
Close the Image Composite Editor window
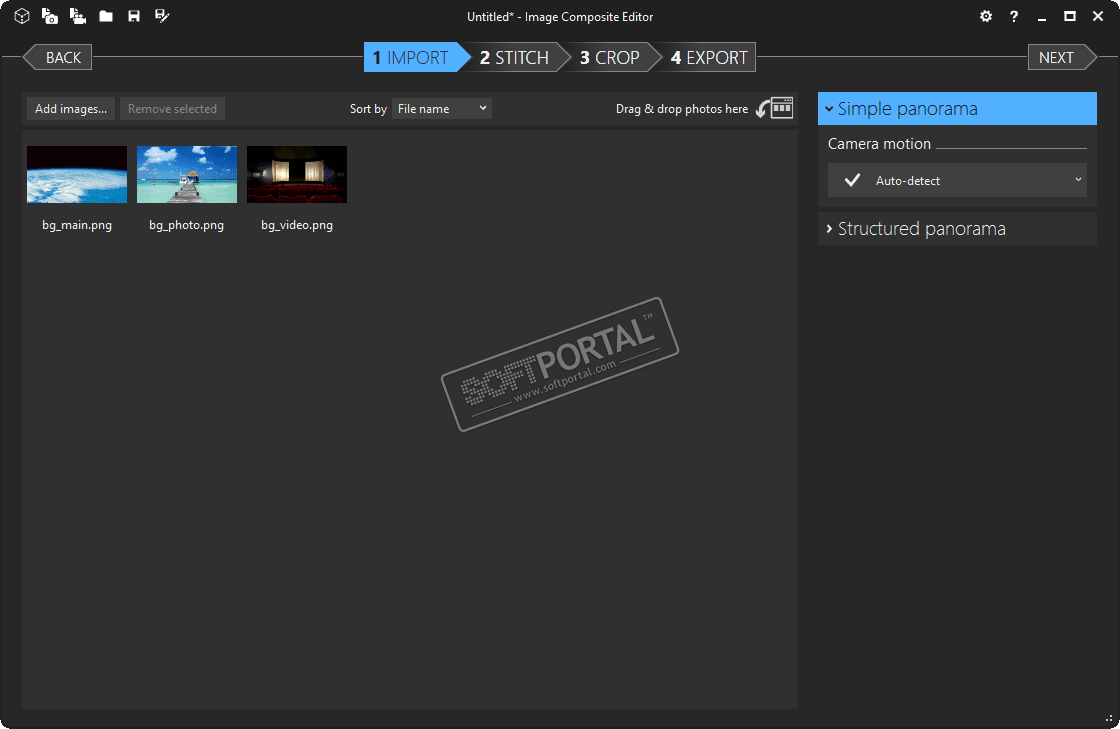[1098, 16]
